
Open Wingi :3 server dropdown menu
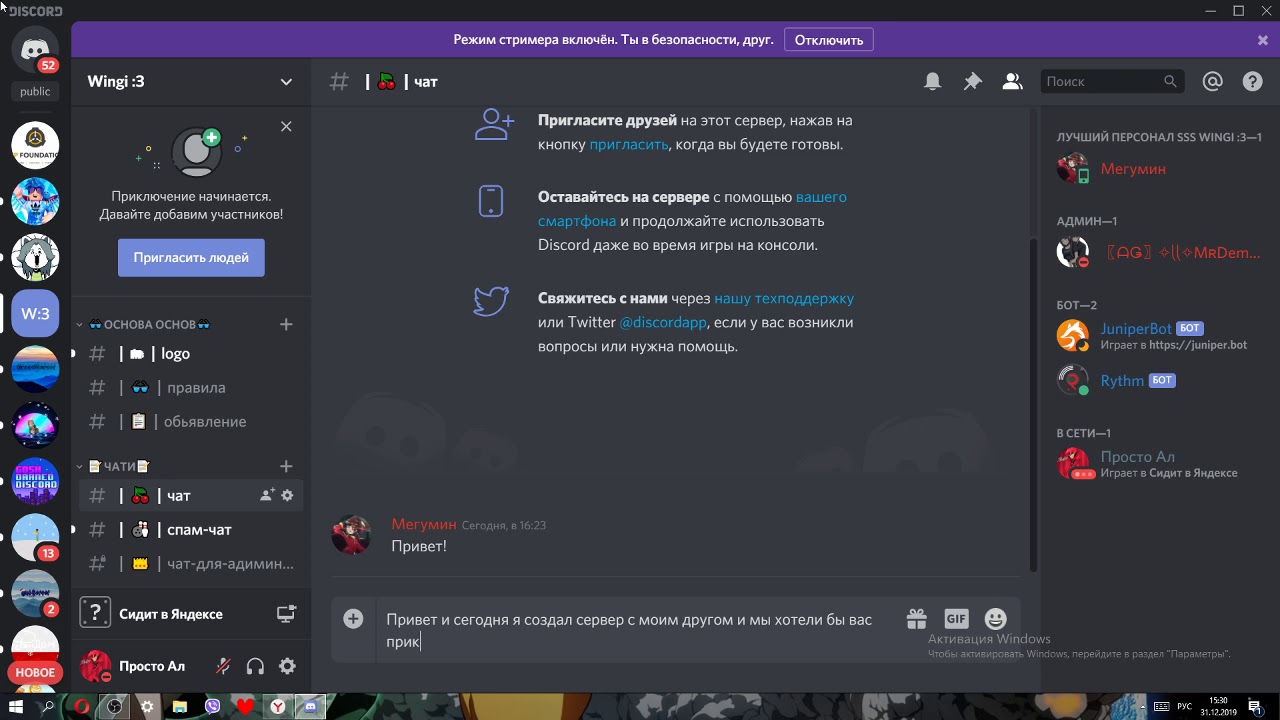(286, 82)
